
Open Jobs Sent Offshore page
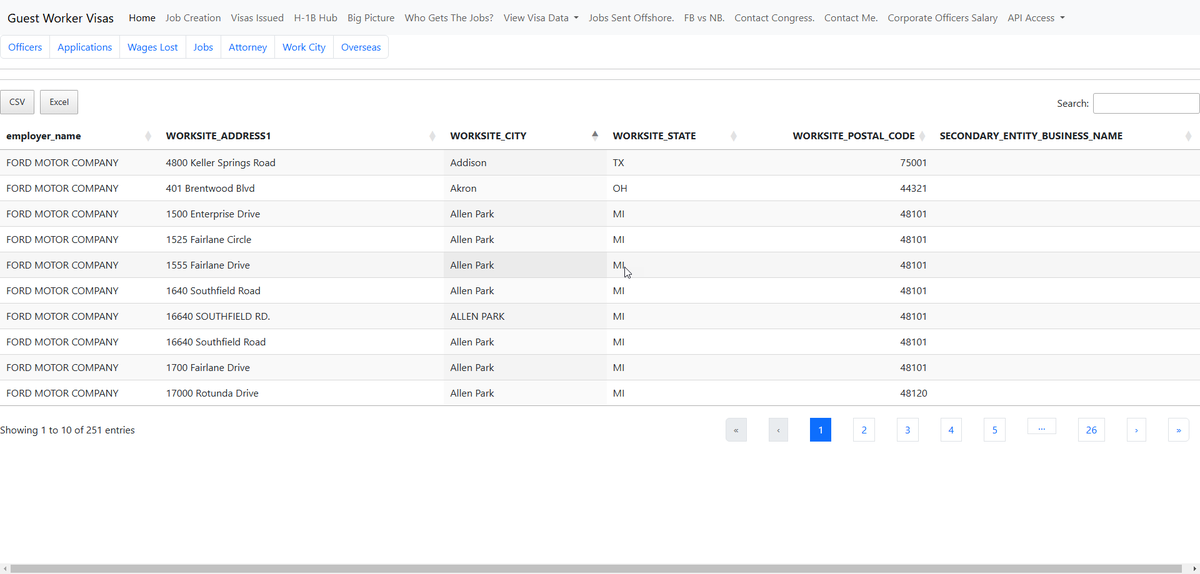(x=631, y=18)
